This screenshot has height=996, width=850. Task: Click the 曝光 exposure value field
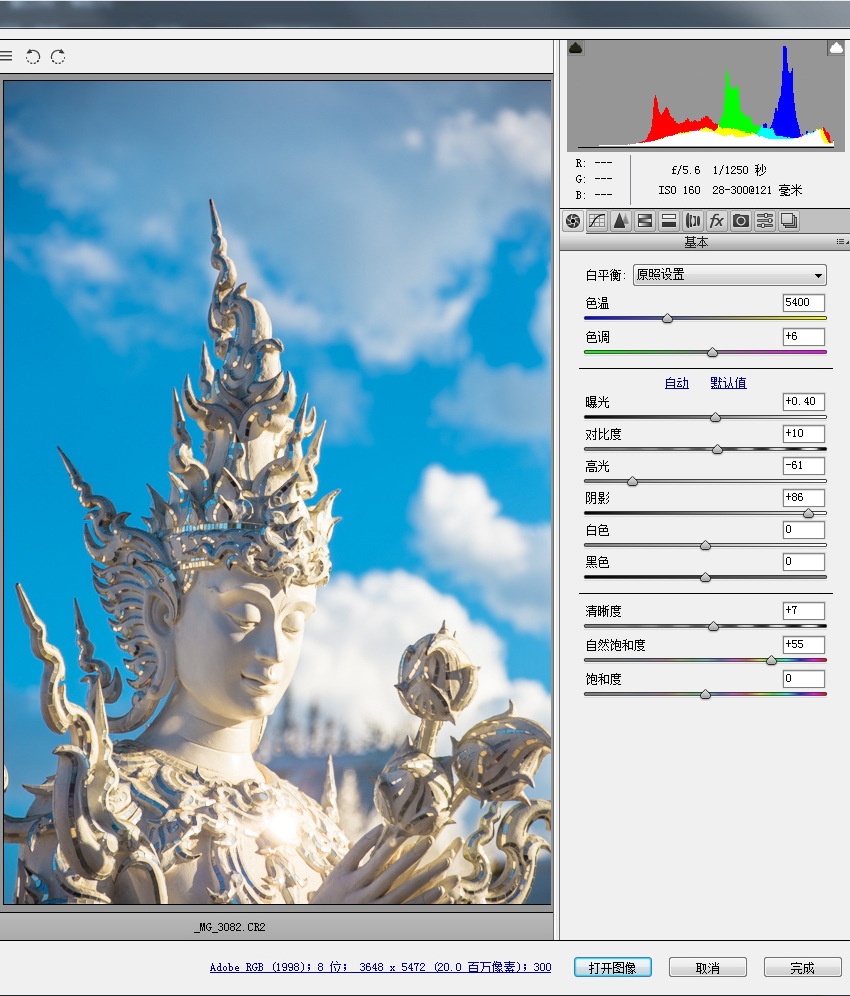804,401
